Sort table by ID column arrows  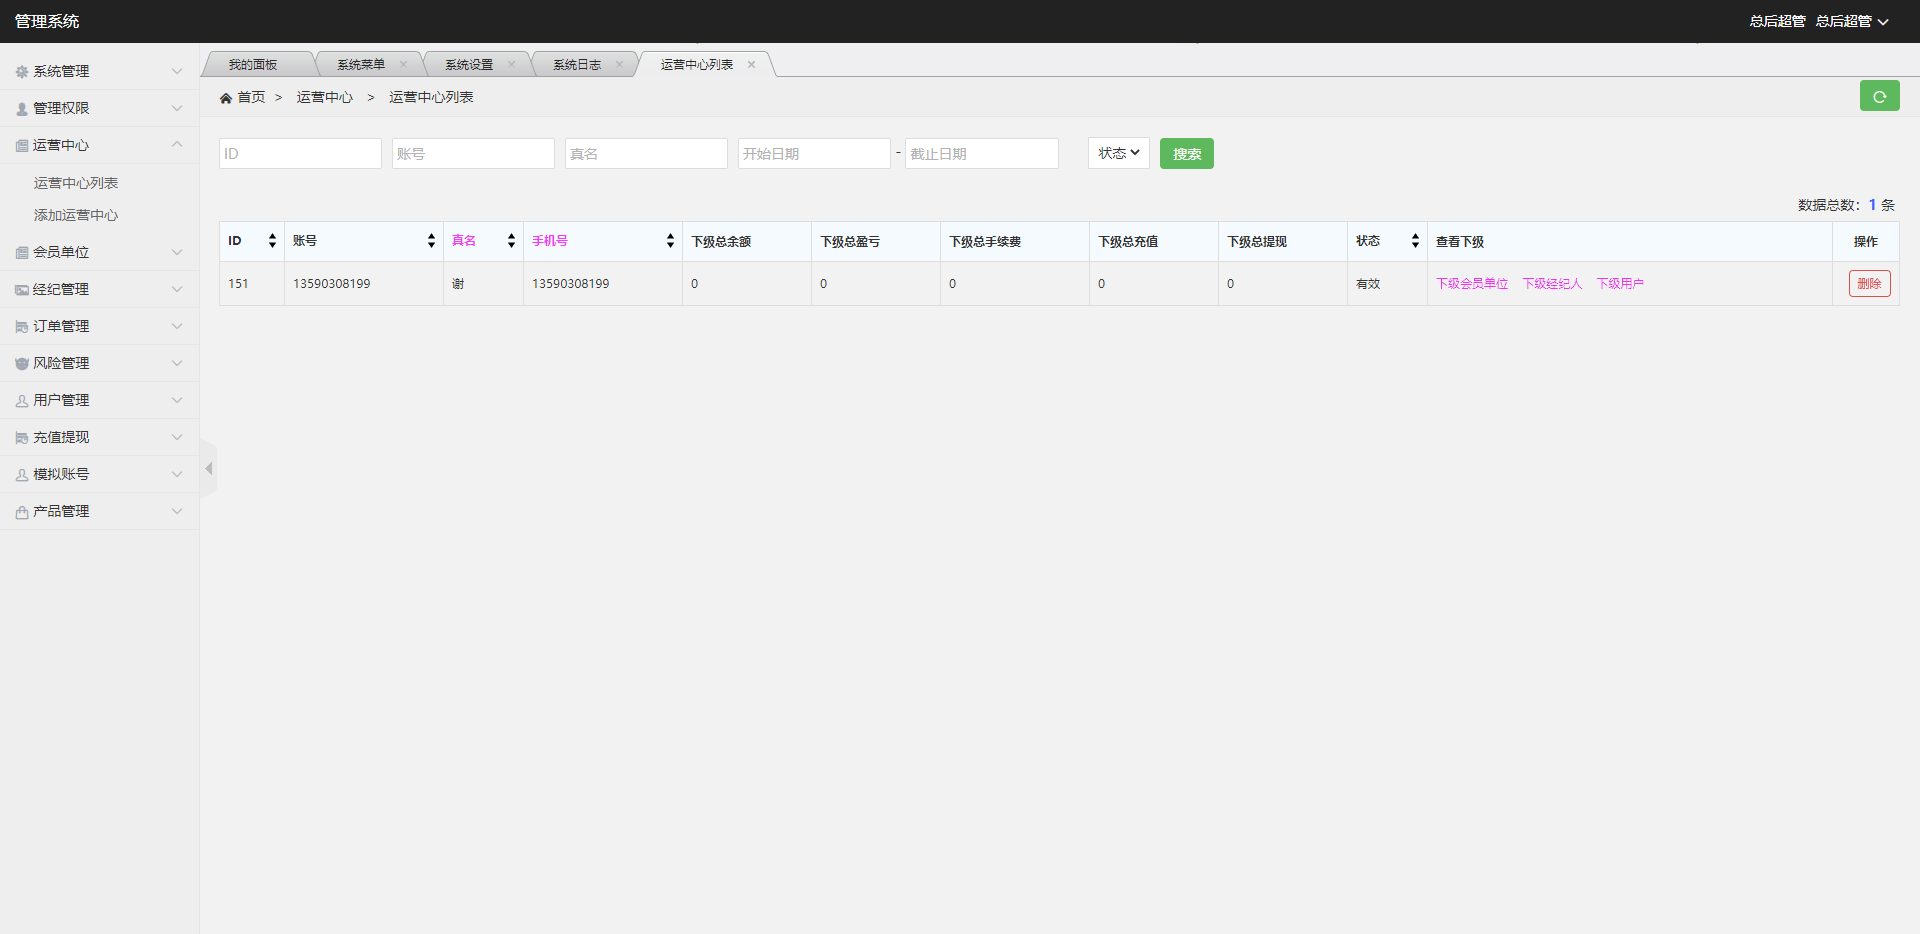point(272,241)
